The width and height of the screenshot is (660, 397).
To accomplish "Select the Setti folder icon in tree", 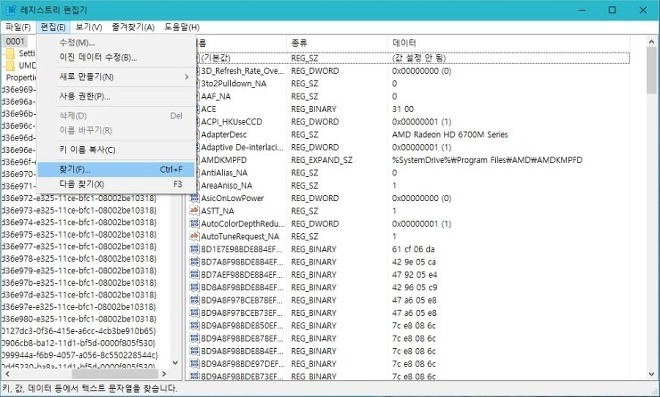I will [x=11, y=53].
